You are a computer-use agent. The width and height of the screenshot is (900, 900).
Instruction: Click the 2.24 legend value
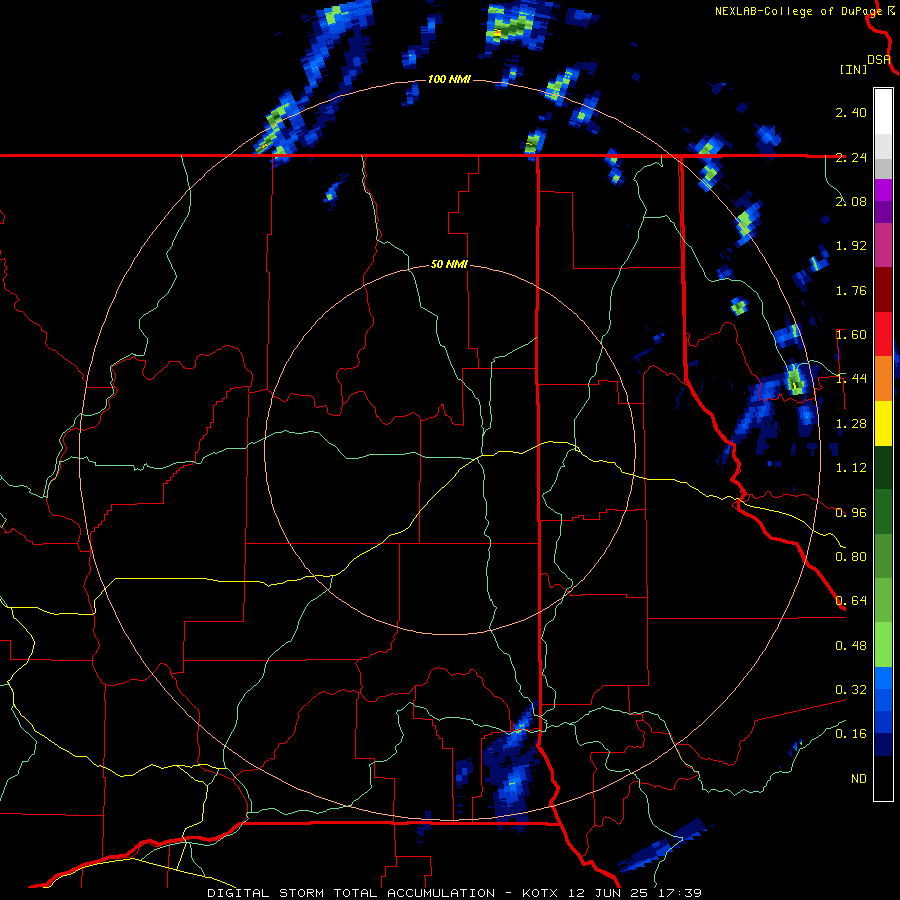851,157
